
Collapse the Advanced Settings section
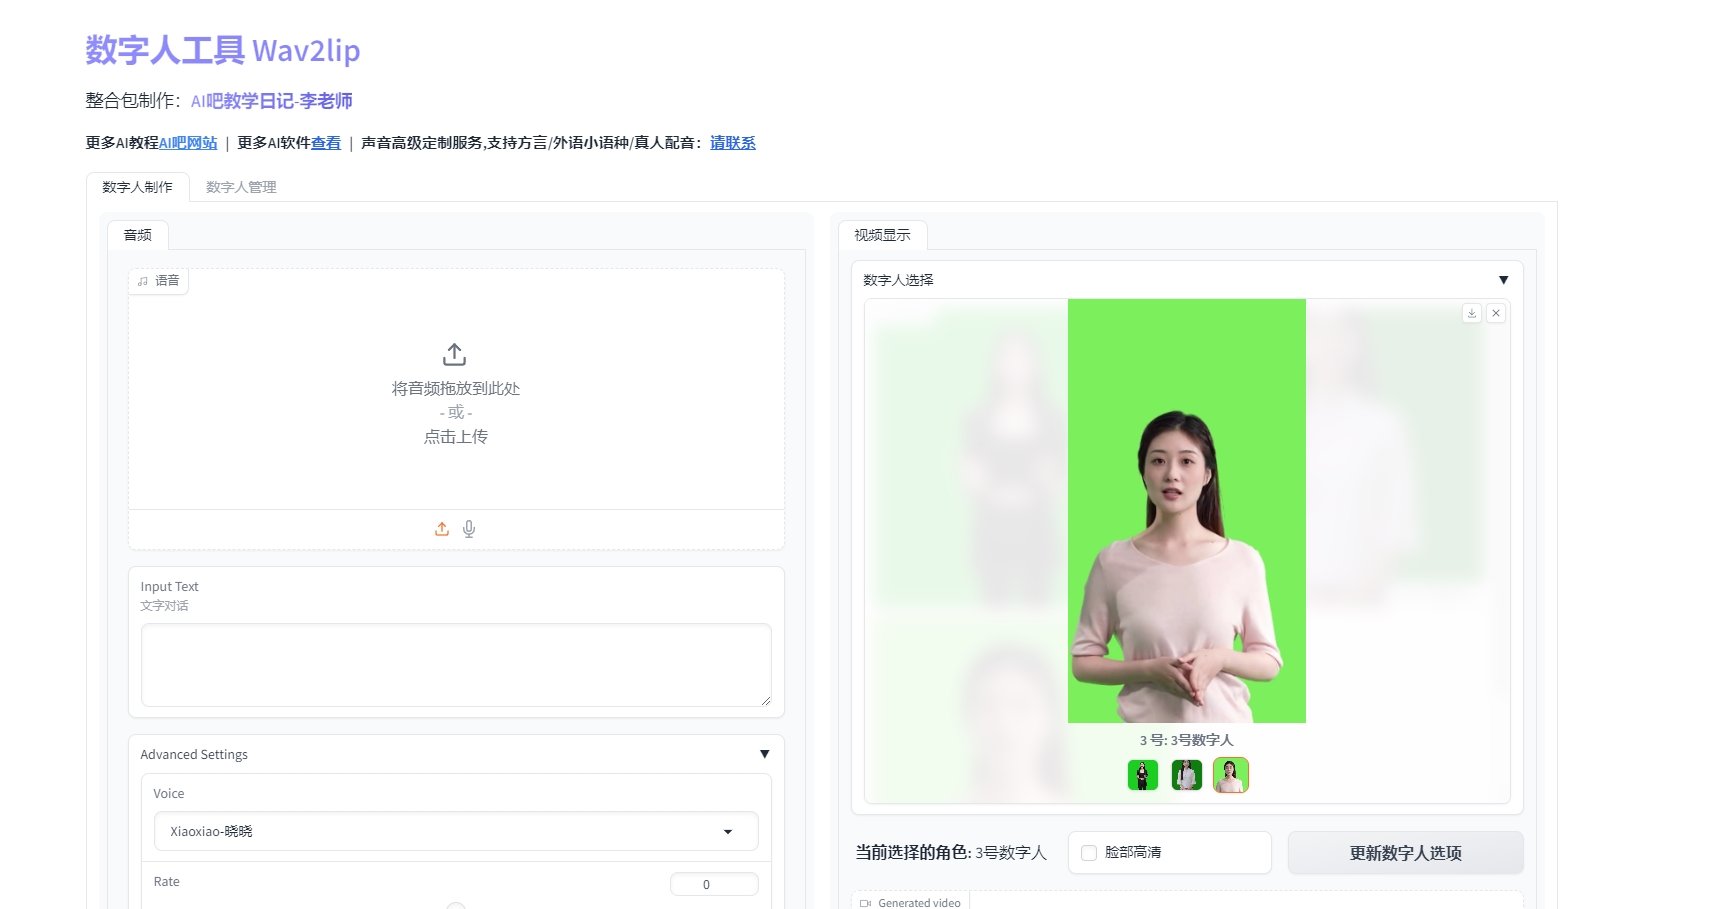point(765,753)
